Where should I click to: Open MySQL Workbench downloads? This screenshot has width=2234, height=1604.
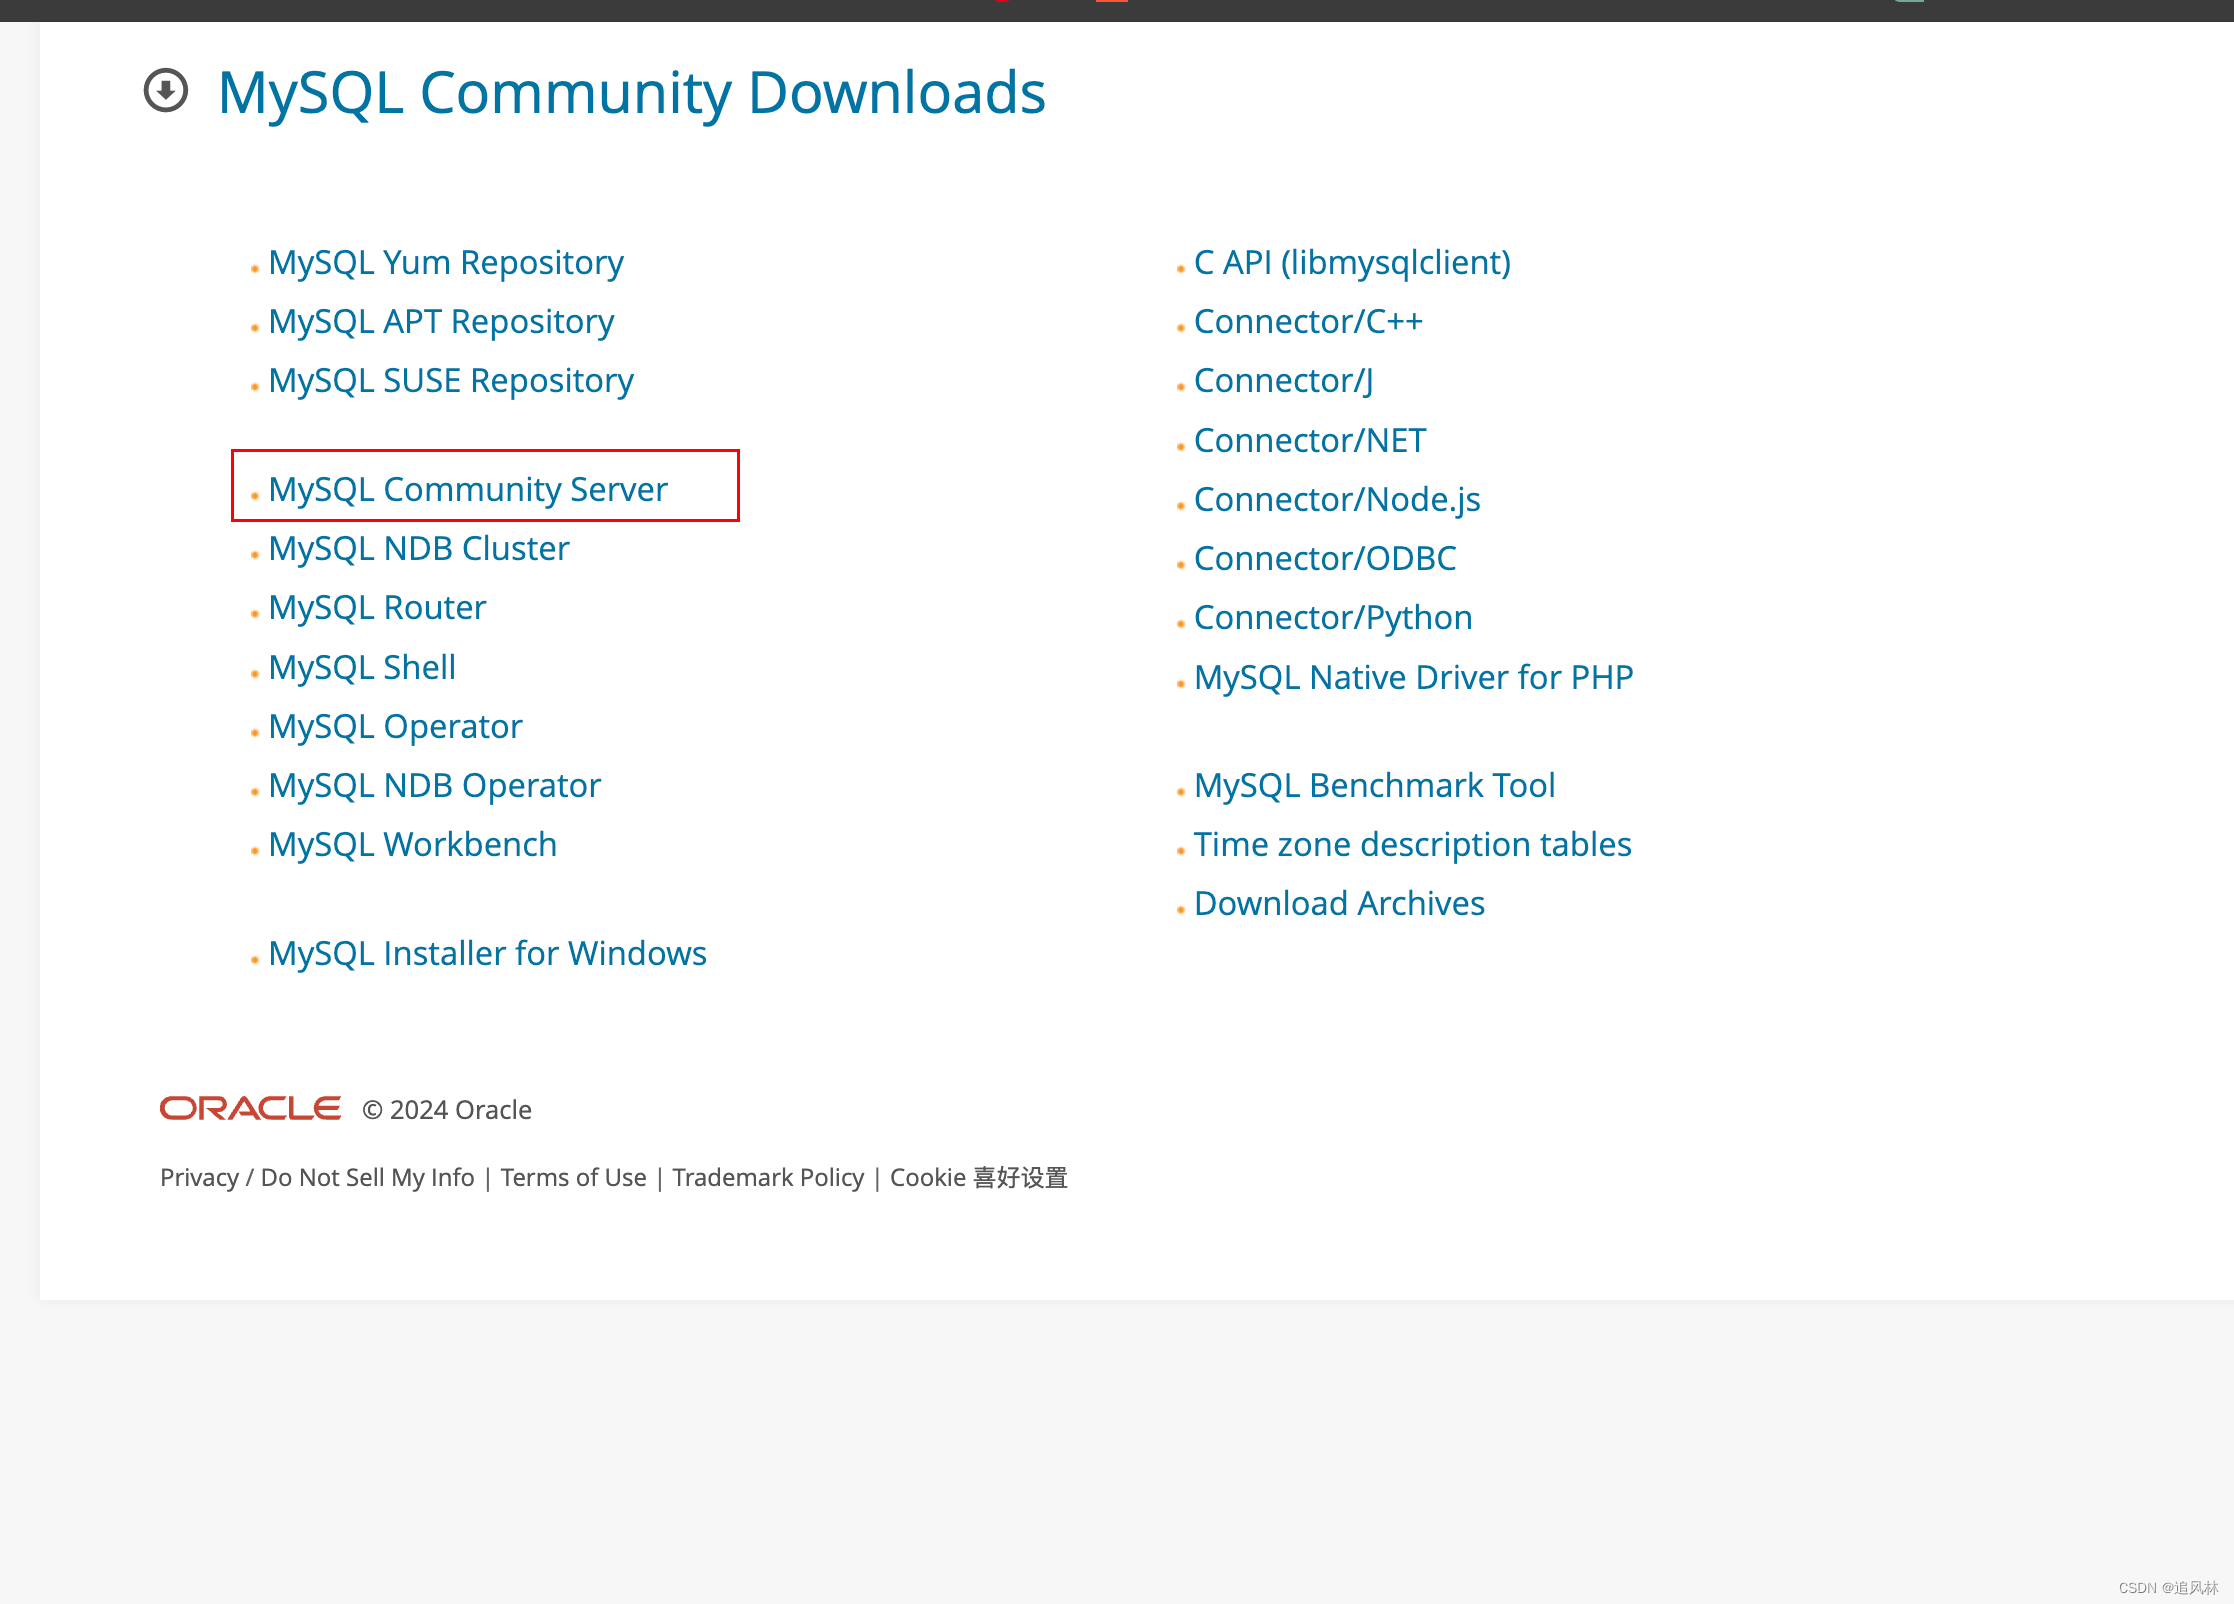click(x=412, y=844)
